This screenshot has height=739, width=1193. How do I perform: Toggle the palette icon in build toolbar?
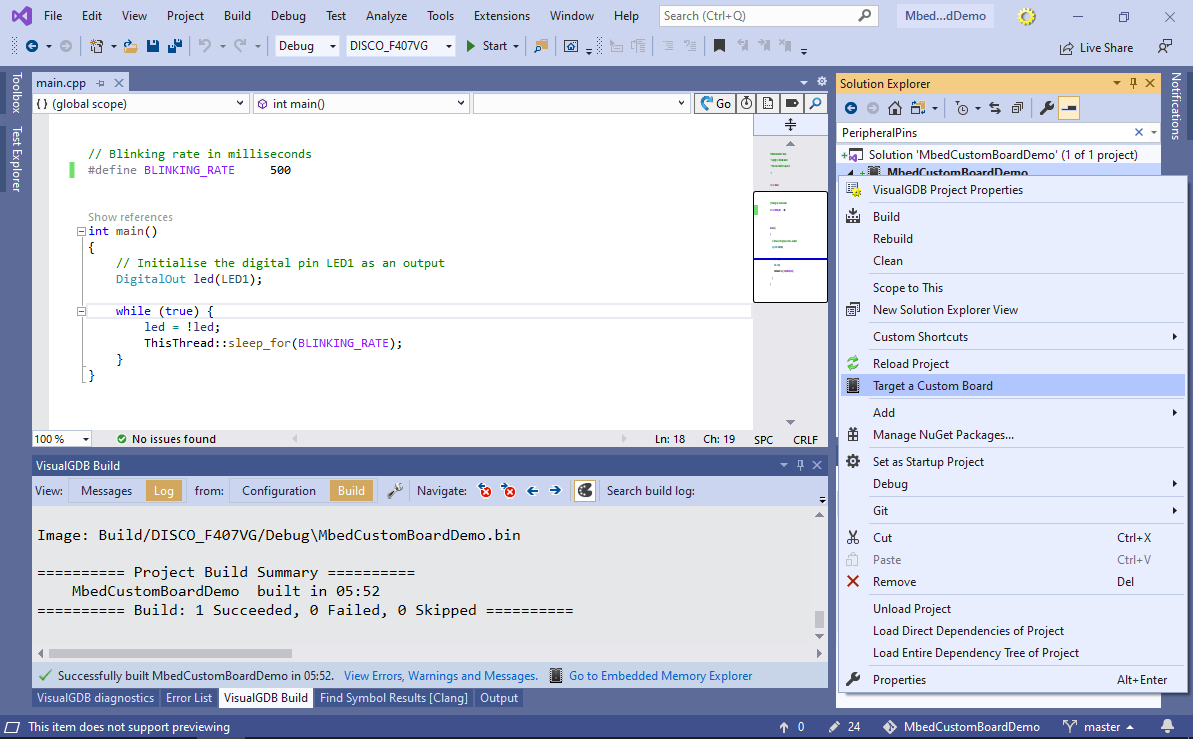pyautogui.click(x=584, y=491)
